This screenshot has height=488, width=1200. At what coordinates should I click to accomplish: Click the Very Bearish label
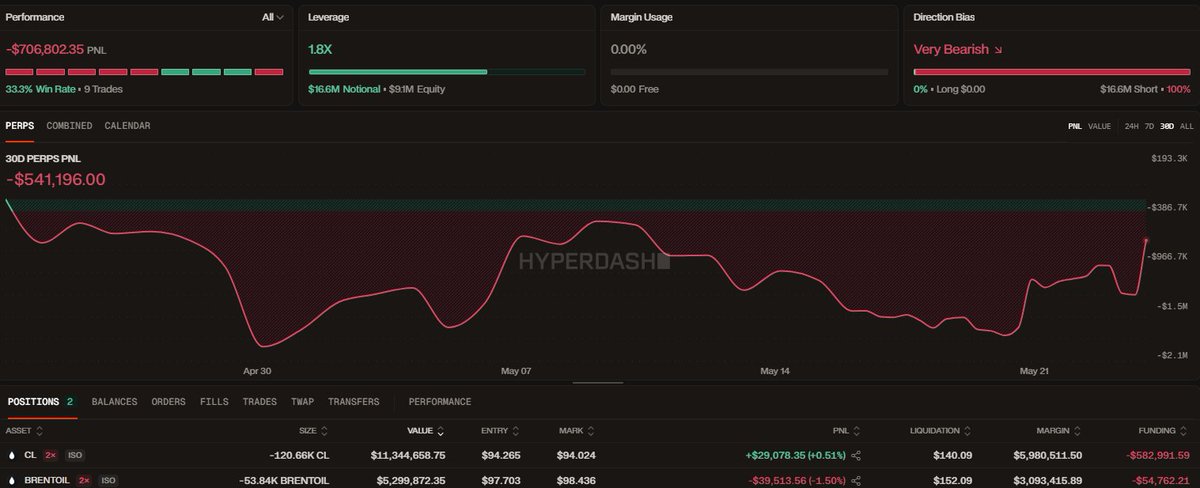coord(951,49)
